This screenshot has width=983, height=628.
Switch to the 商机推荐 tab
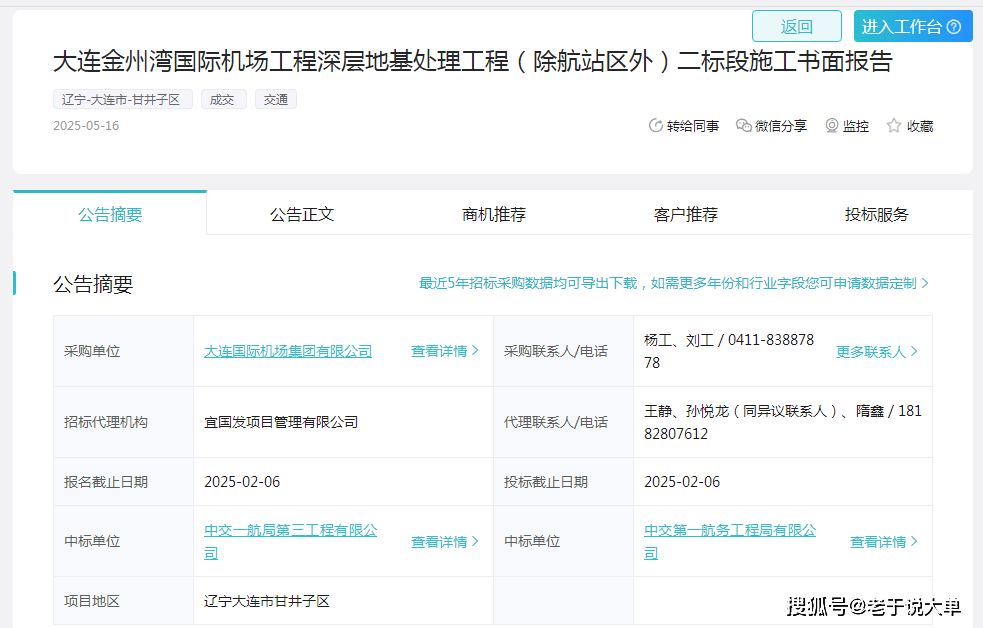click(x=493, y=214)
